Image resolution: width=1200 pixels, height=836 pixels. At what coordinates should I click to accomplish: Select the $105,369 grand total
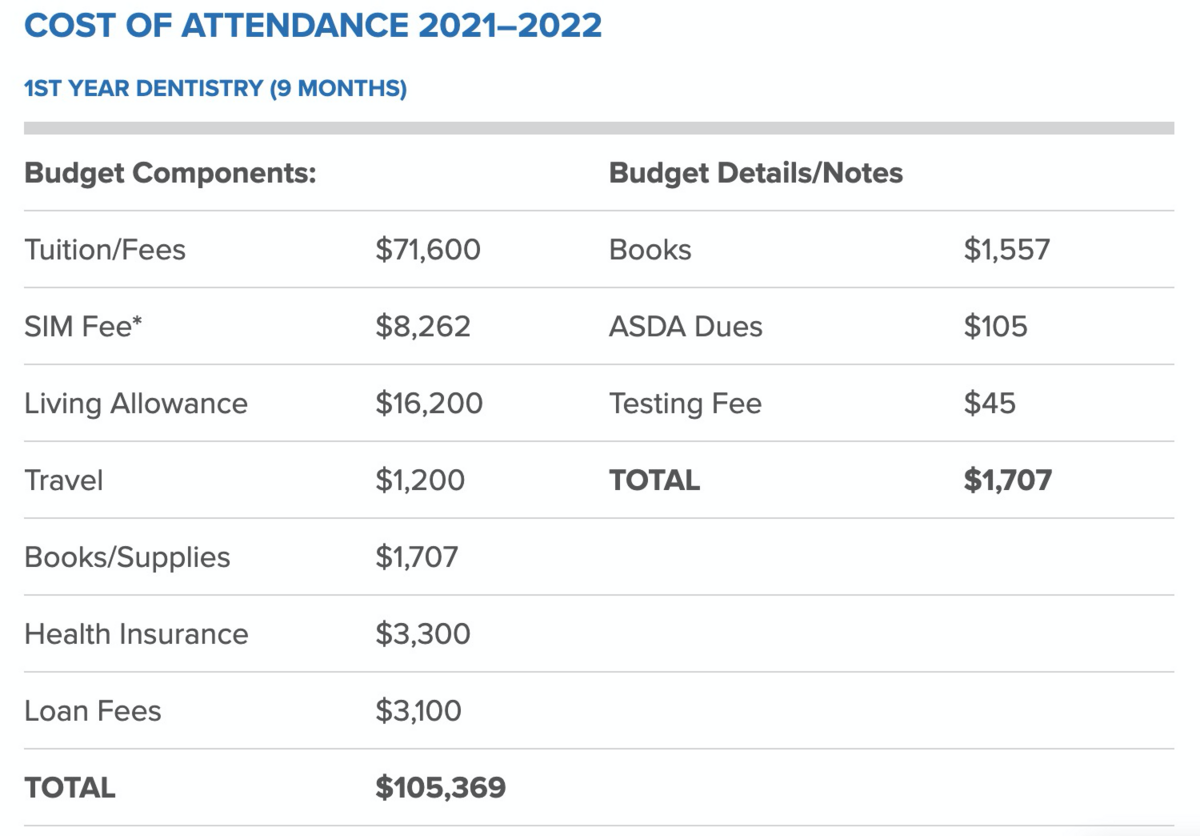(x=441, y=788)
